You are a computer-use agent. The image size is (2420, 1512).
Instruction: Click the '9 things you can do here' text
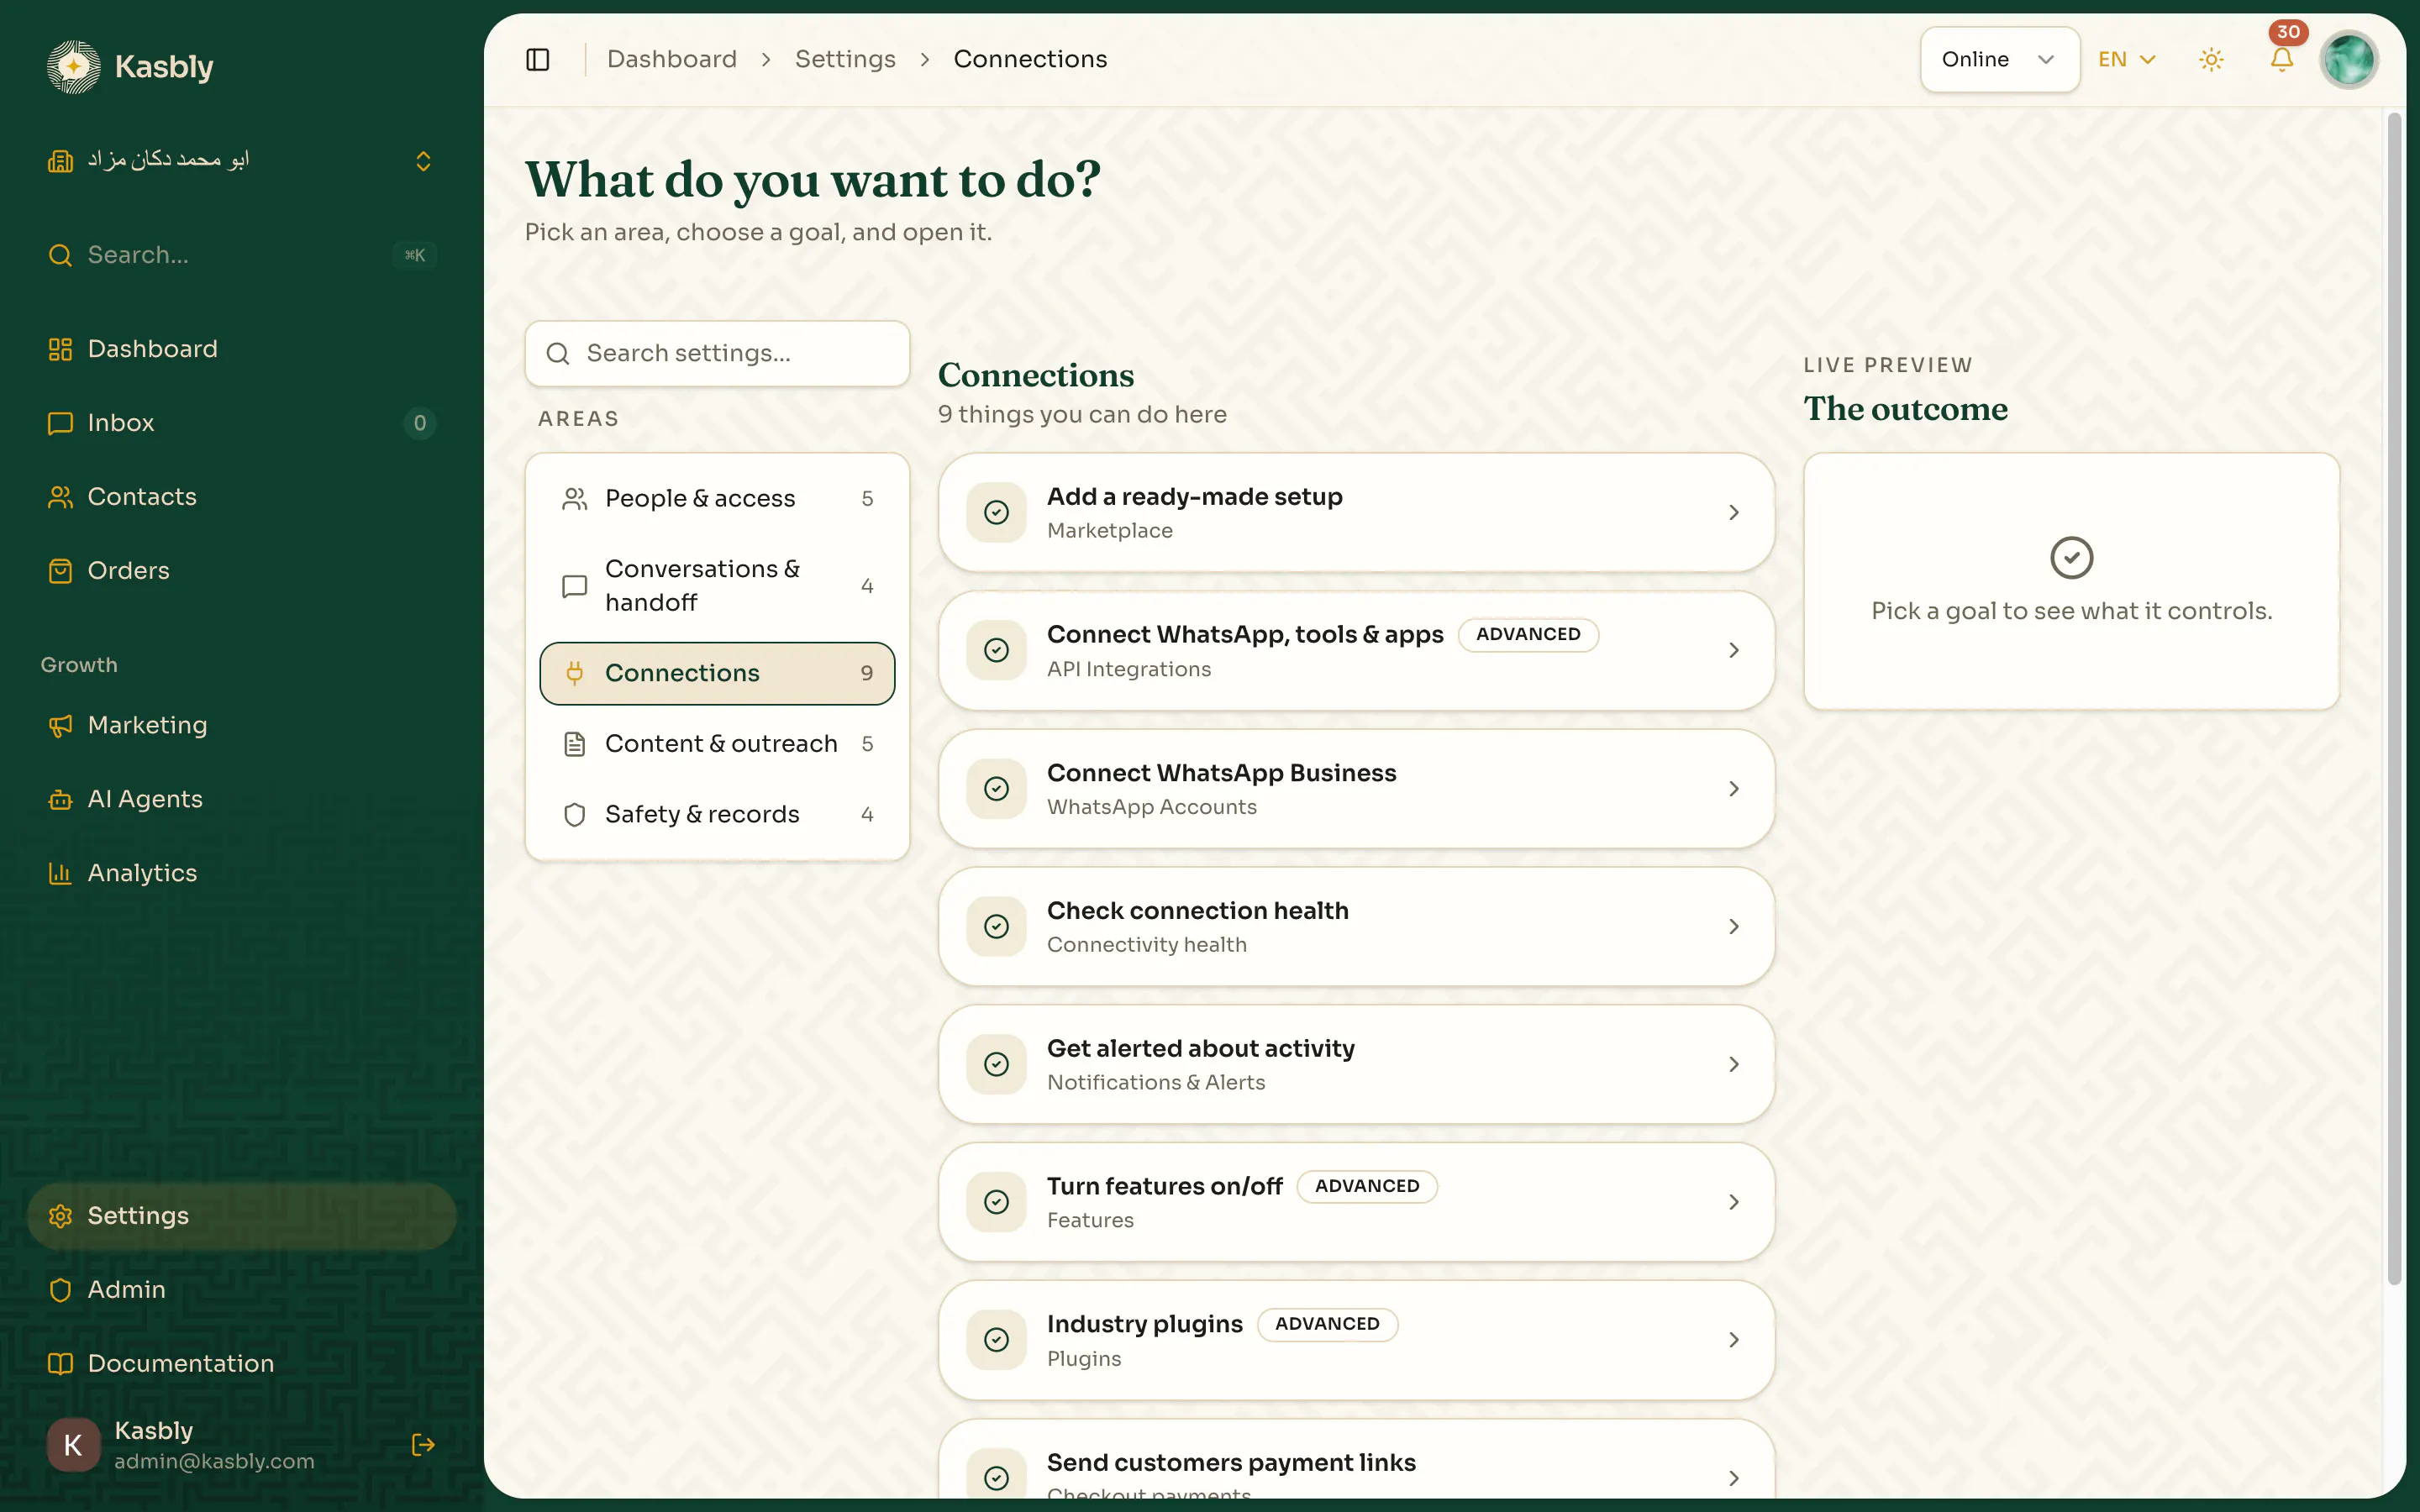(1082, 415)
